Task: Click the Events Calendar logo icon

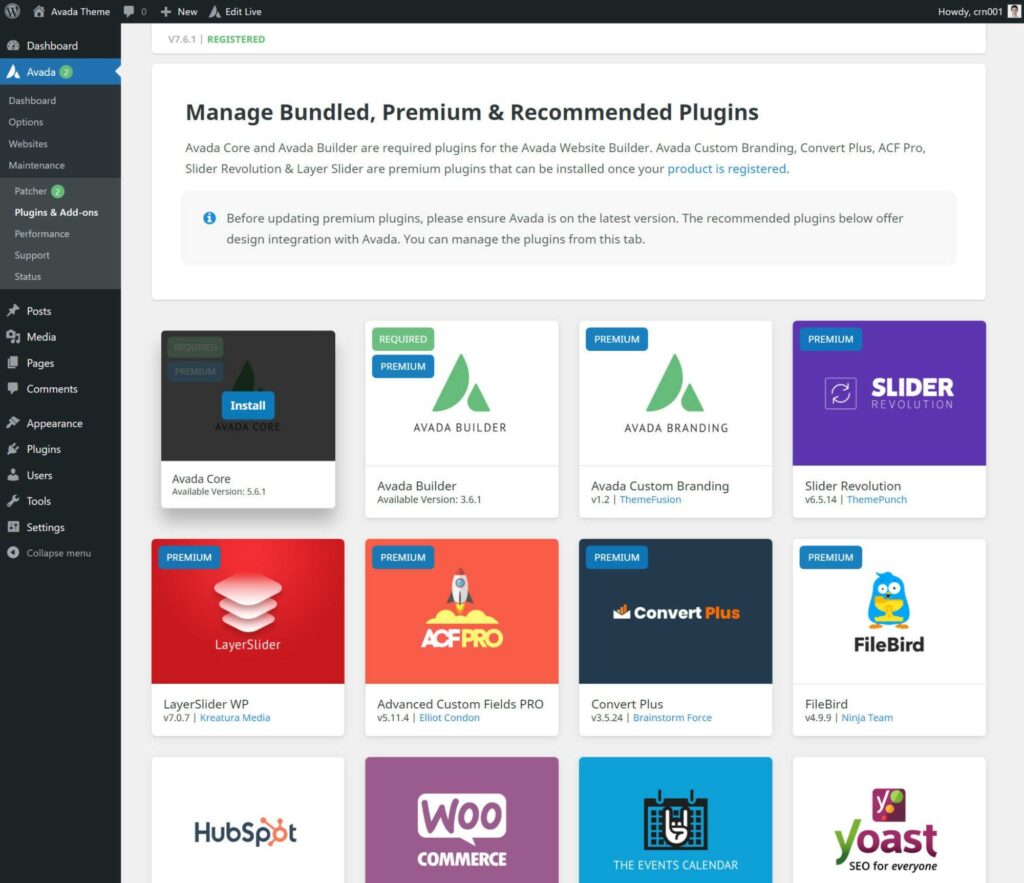Action: coord(675,821)
